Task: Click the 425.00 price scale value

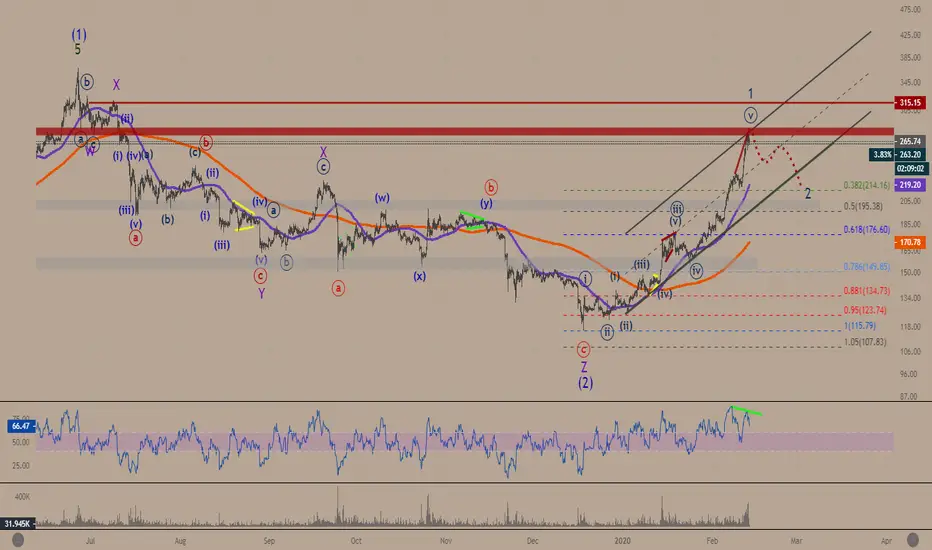Action: 910,35
